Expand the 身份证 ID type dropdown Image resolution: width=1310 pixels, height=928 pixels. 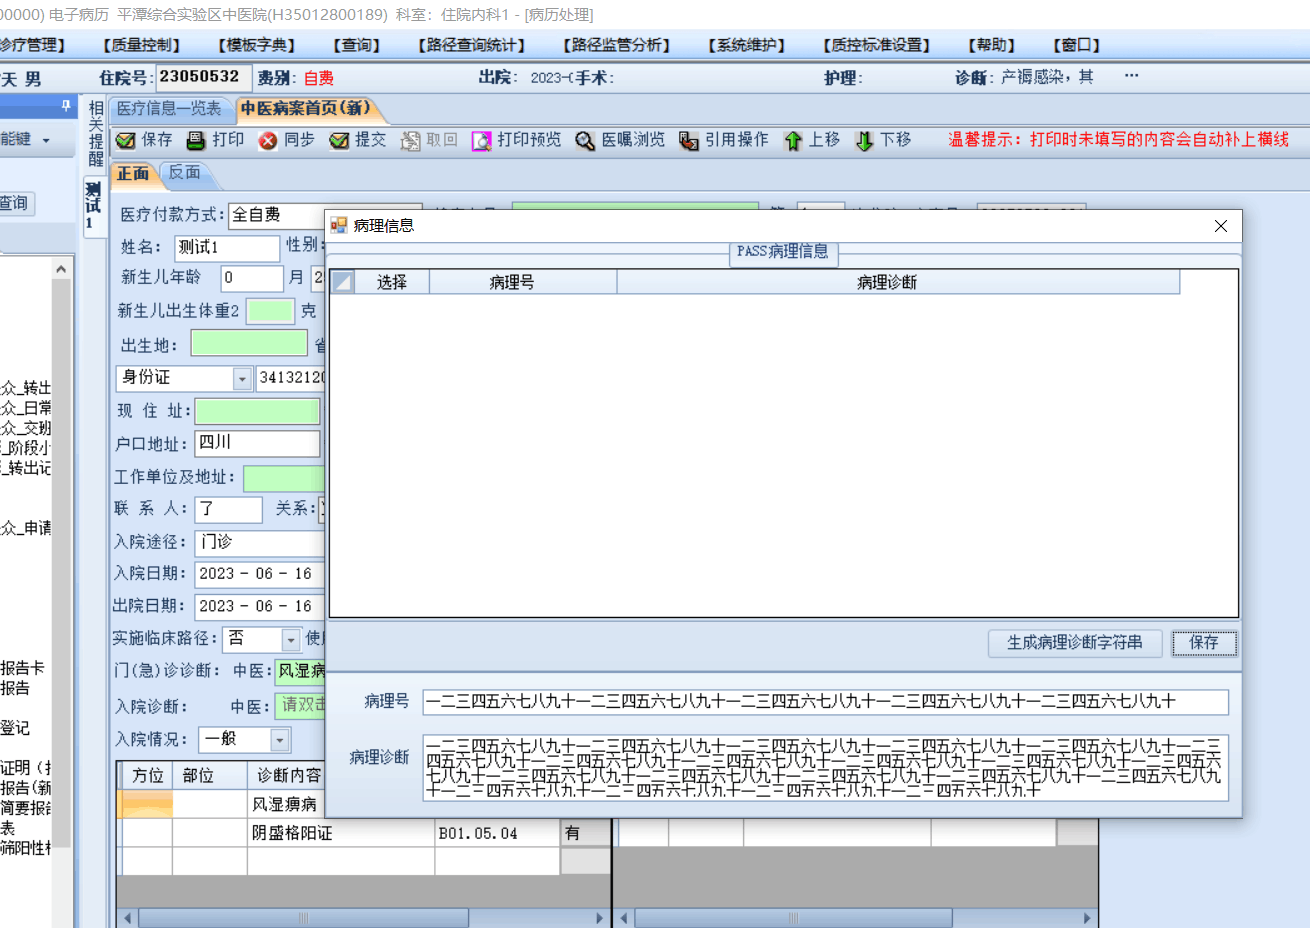(242, 379)
